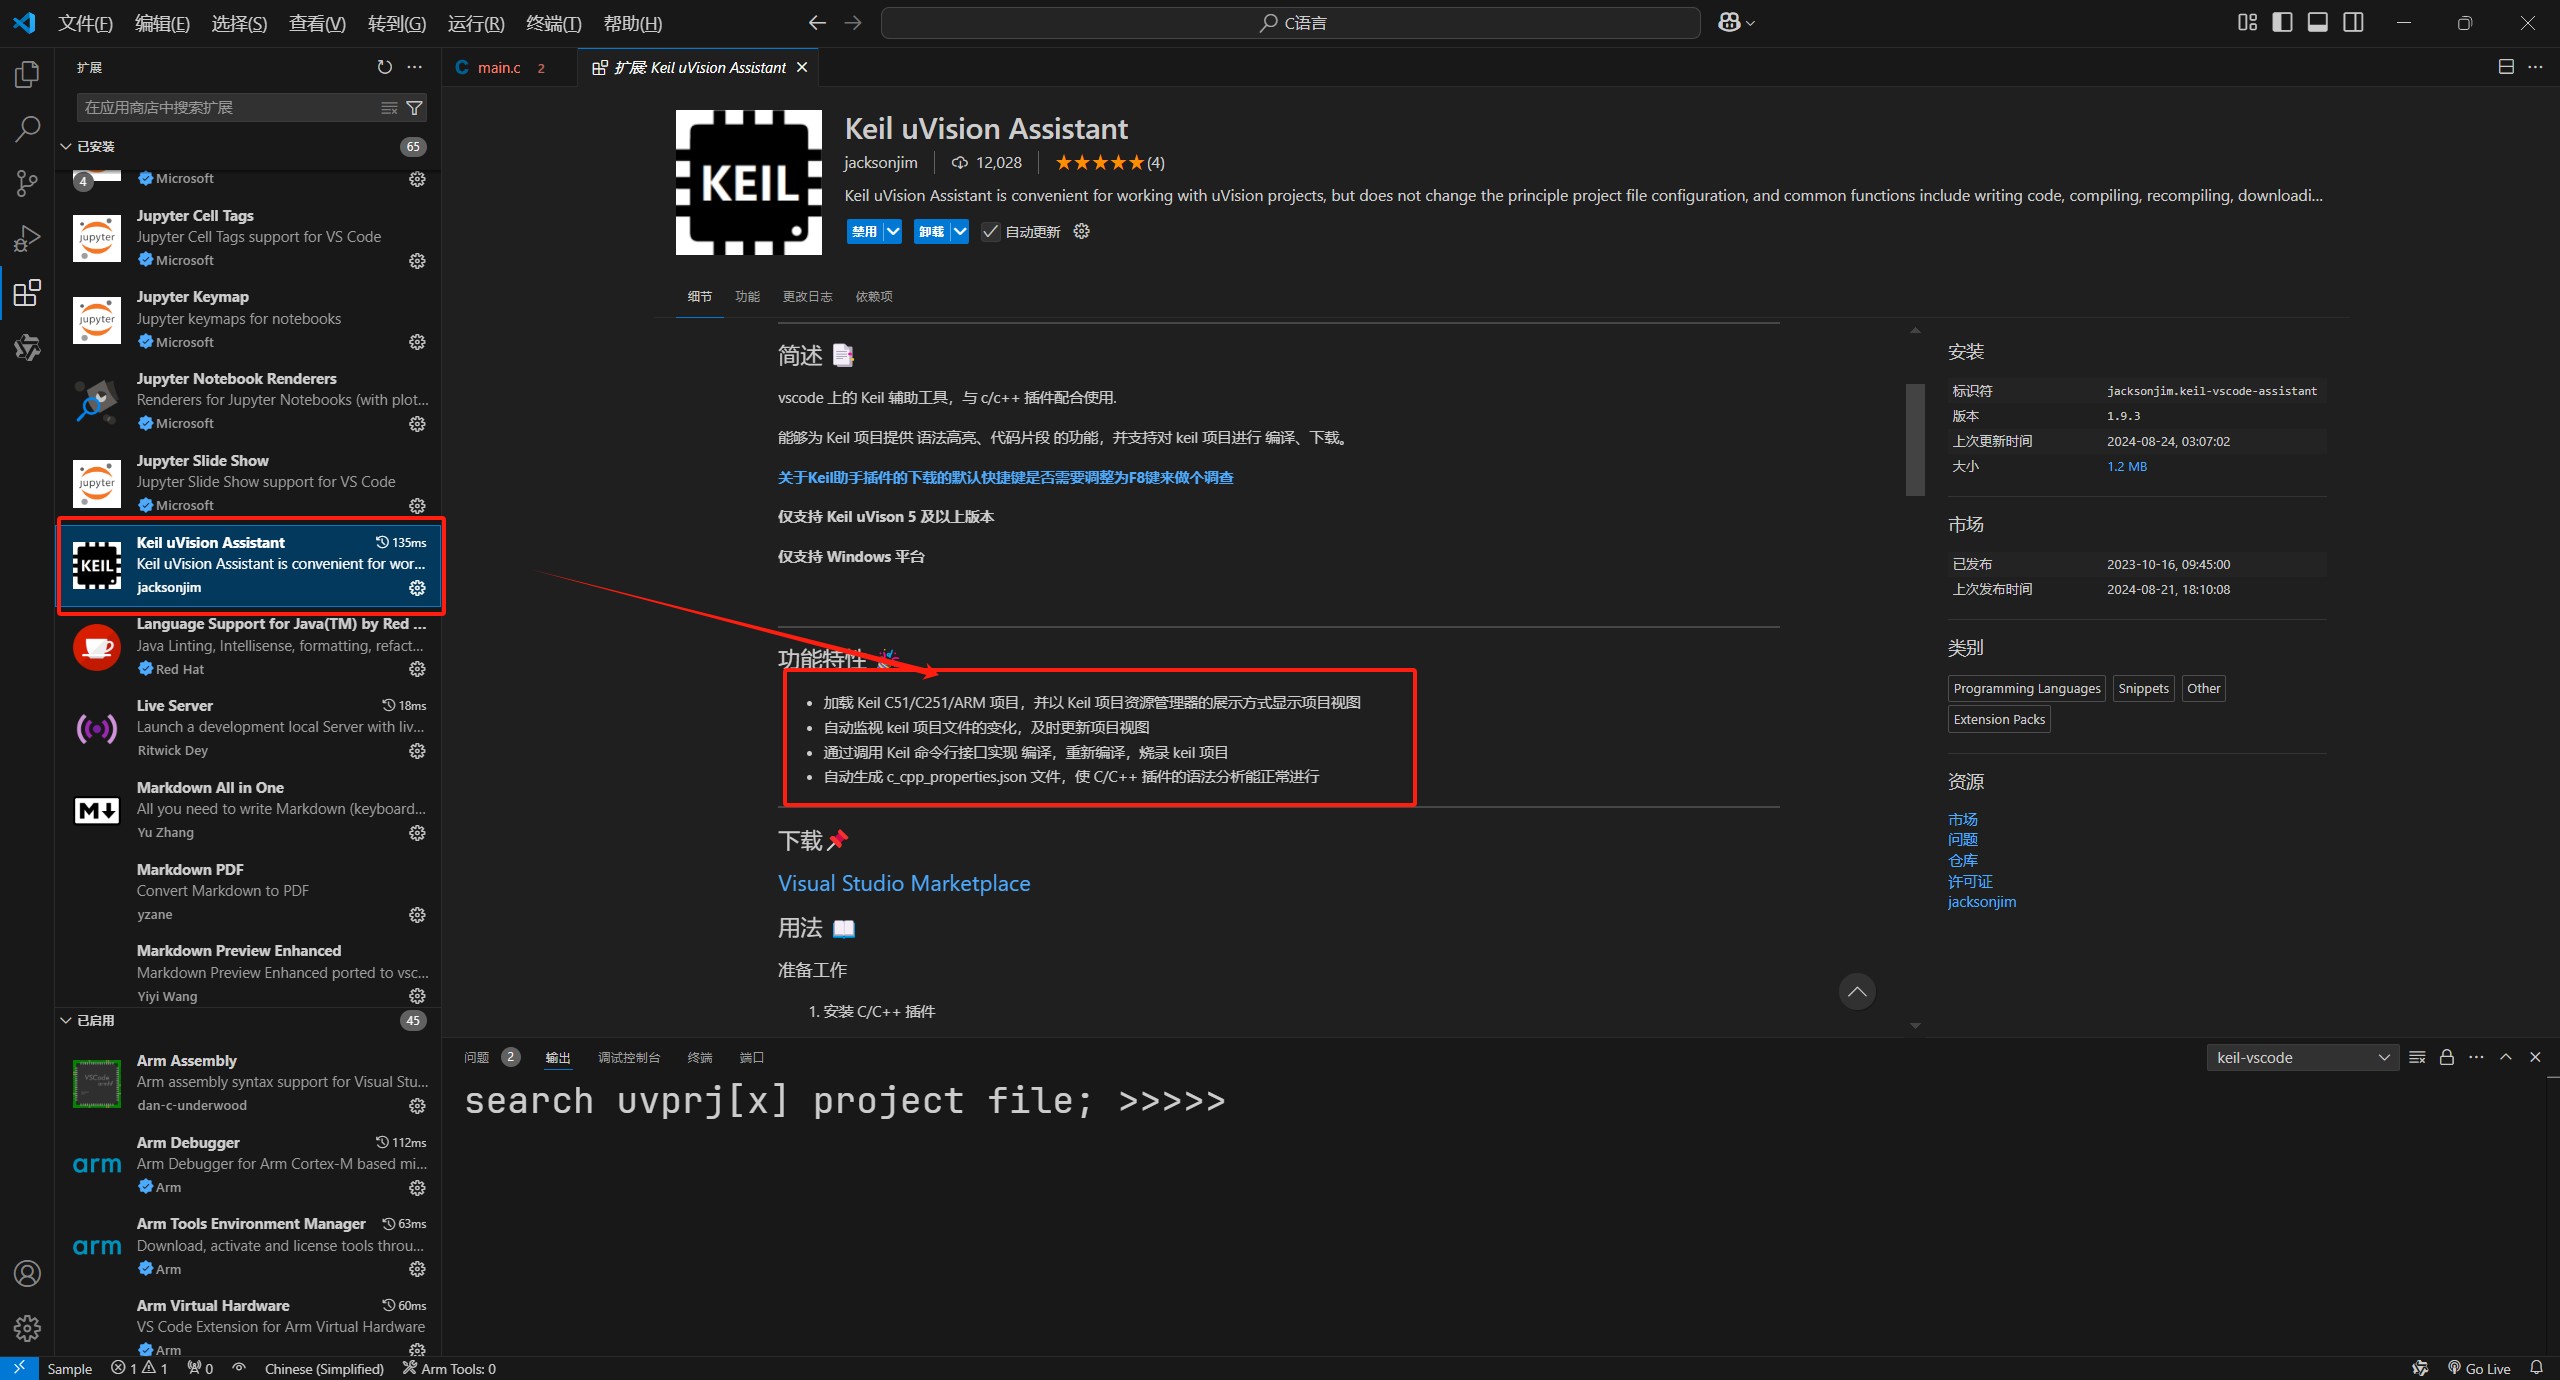Toggle output auto-scroll lock
The image size is (2560, 1380).
(2447, 1057)
